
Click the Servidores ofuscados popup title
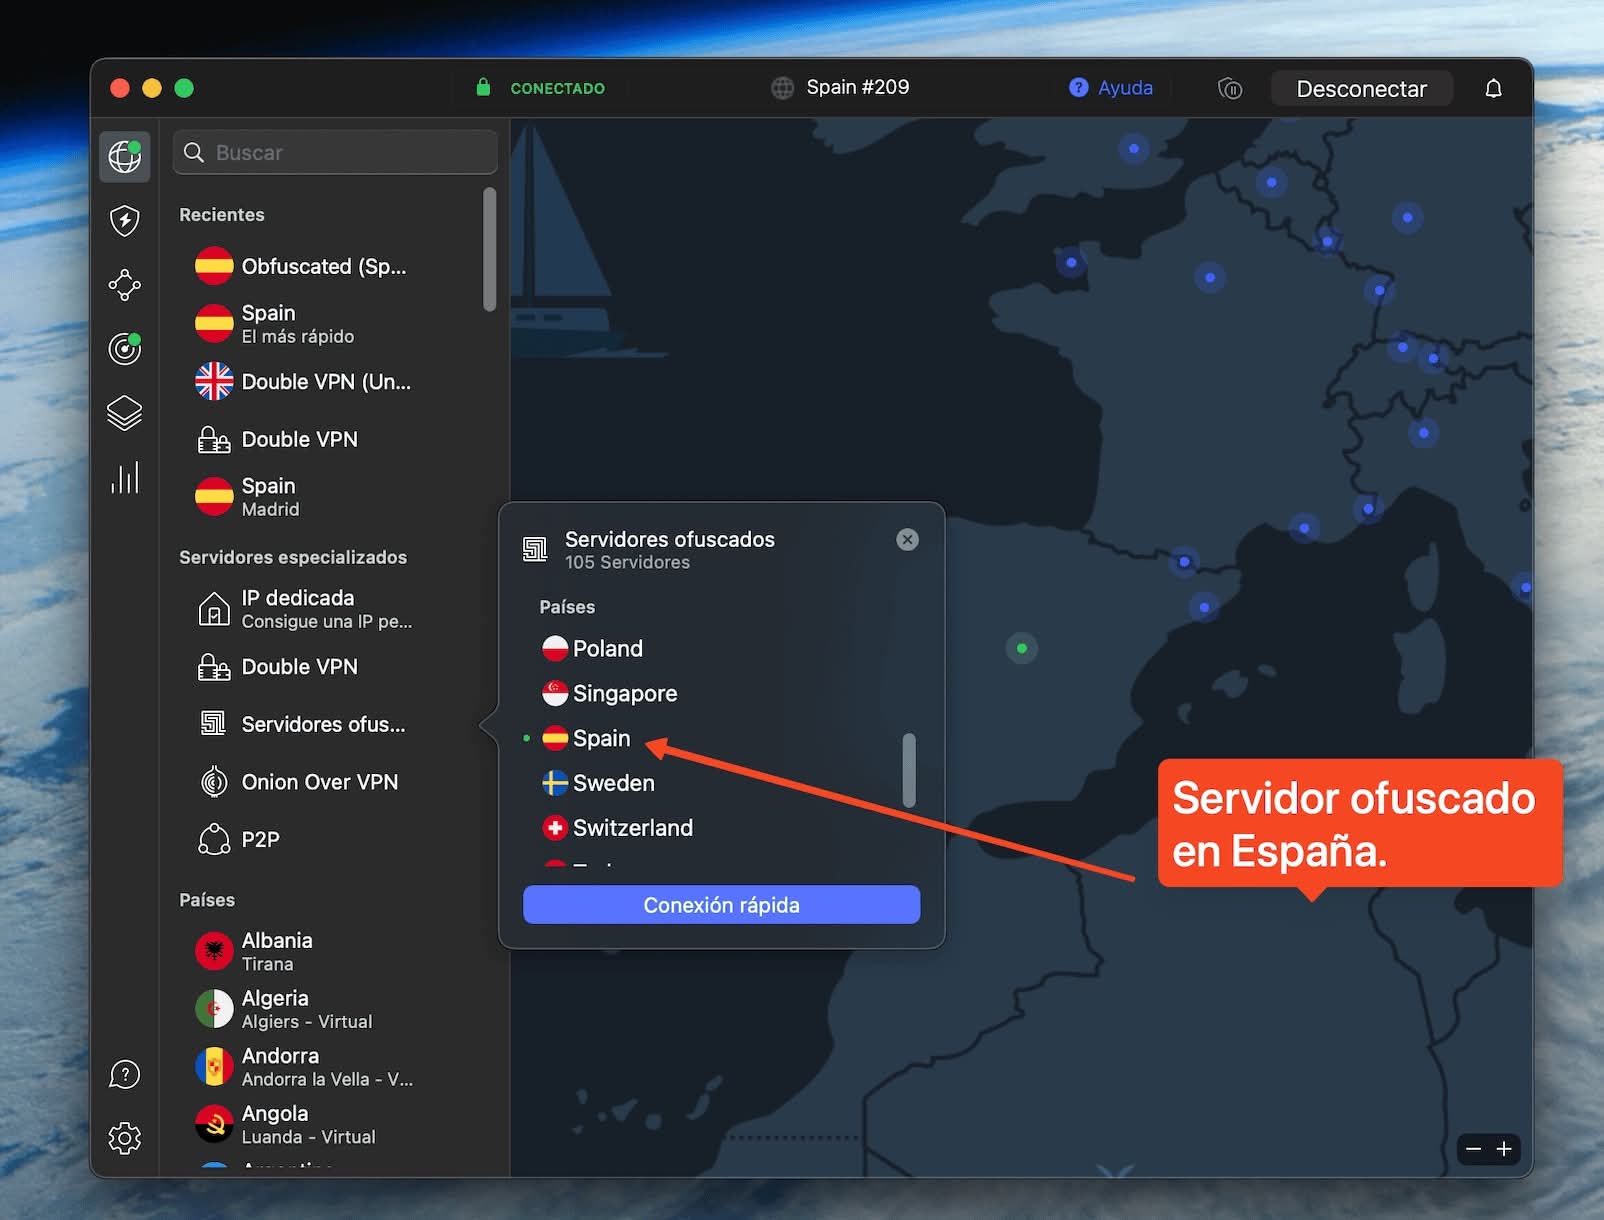tap(670, 539)
